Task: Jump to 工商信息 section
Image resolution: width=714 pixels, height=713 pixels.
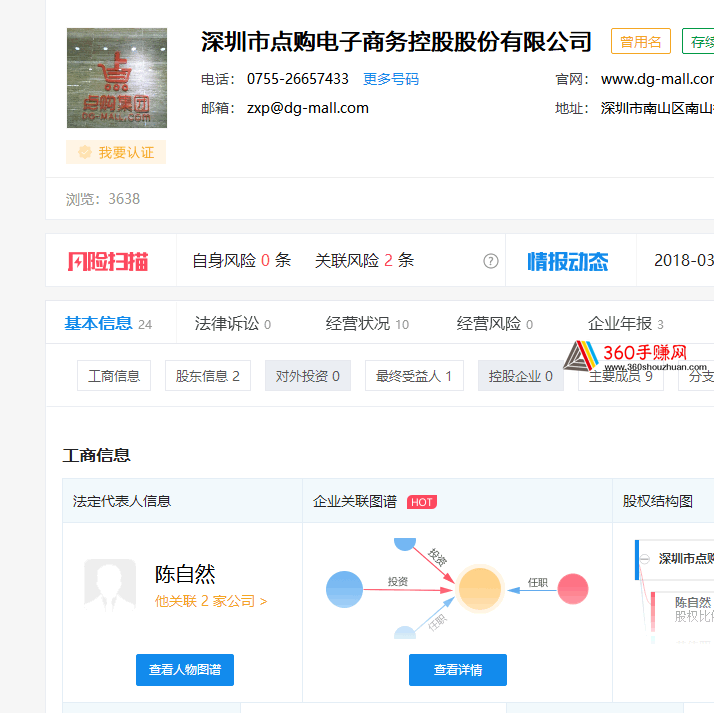Action: [x=114, y=376]
